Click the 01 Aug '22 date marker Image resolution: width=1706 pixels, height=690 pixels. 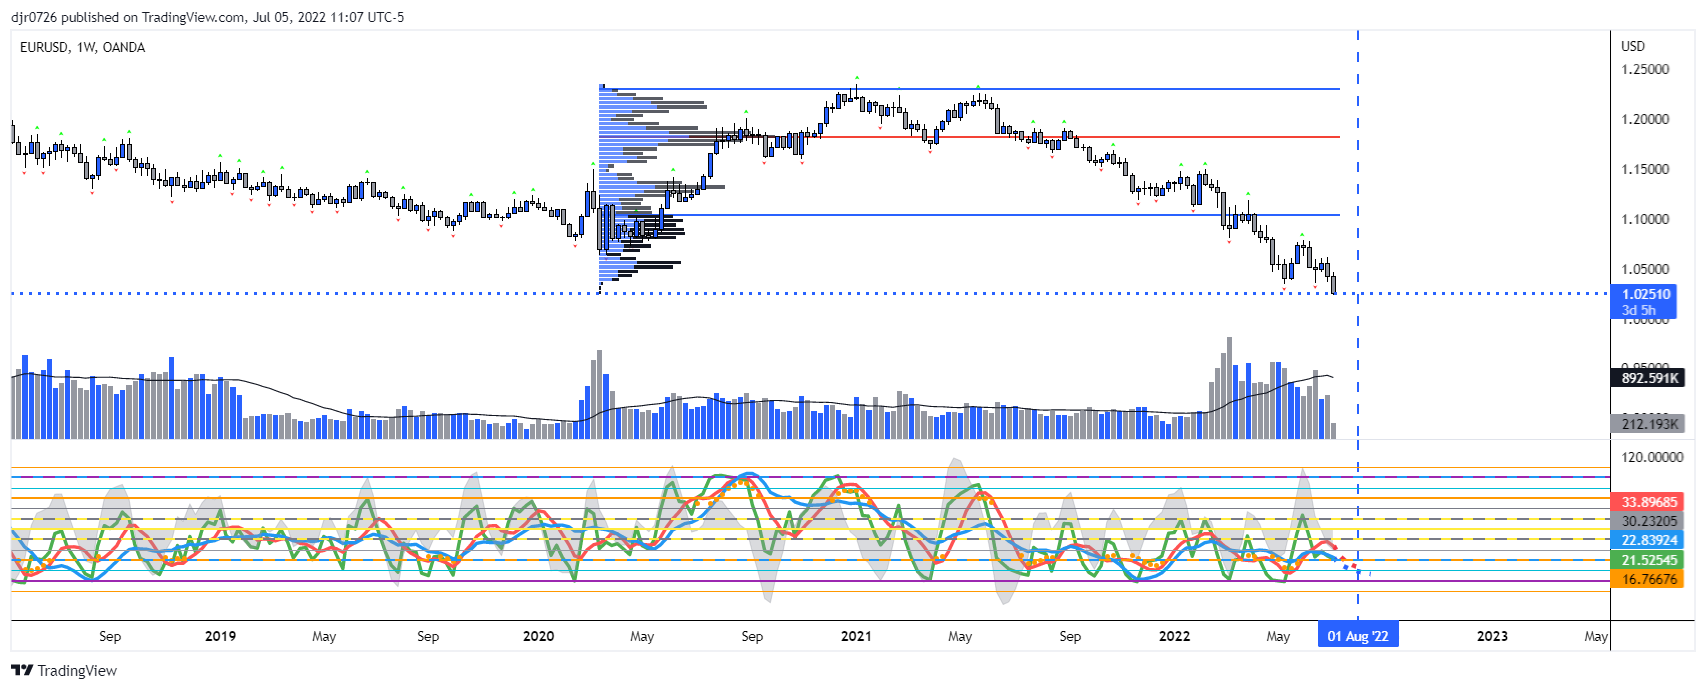click(1358, 636)
